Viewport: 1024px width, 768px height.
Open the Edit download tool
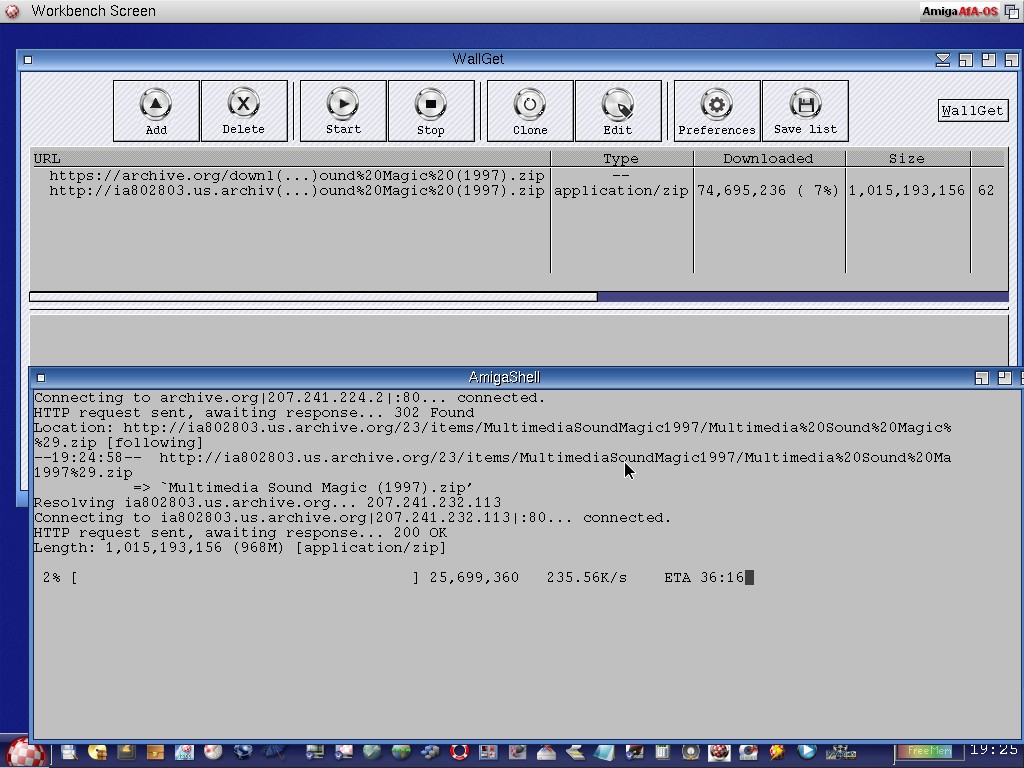[617, 111]
